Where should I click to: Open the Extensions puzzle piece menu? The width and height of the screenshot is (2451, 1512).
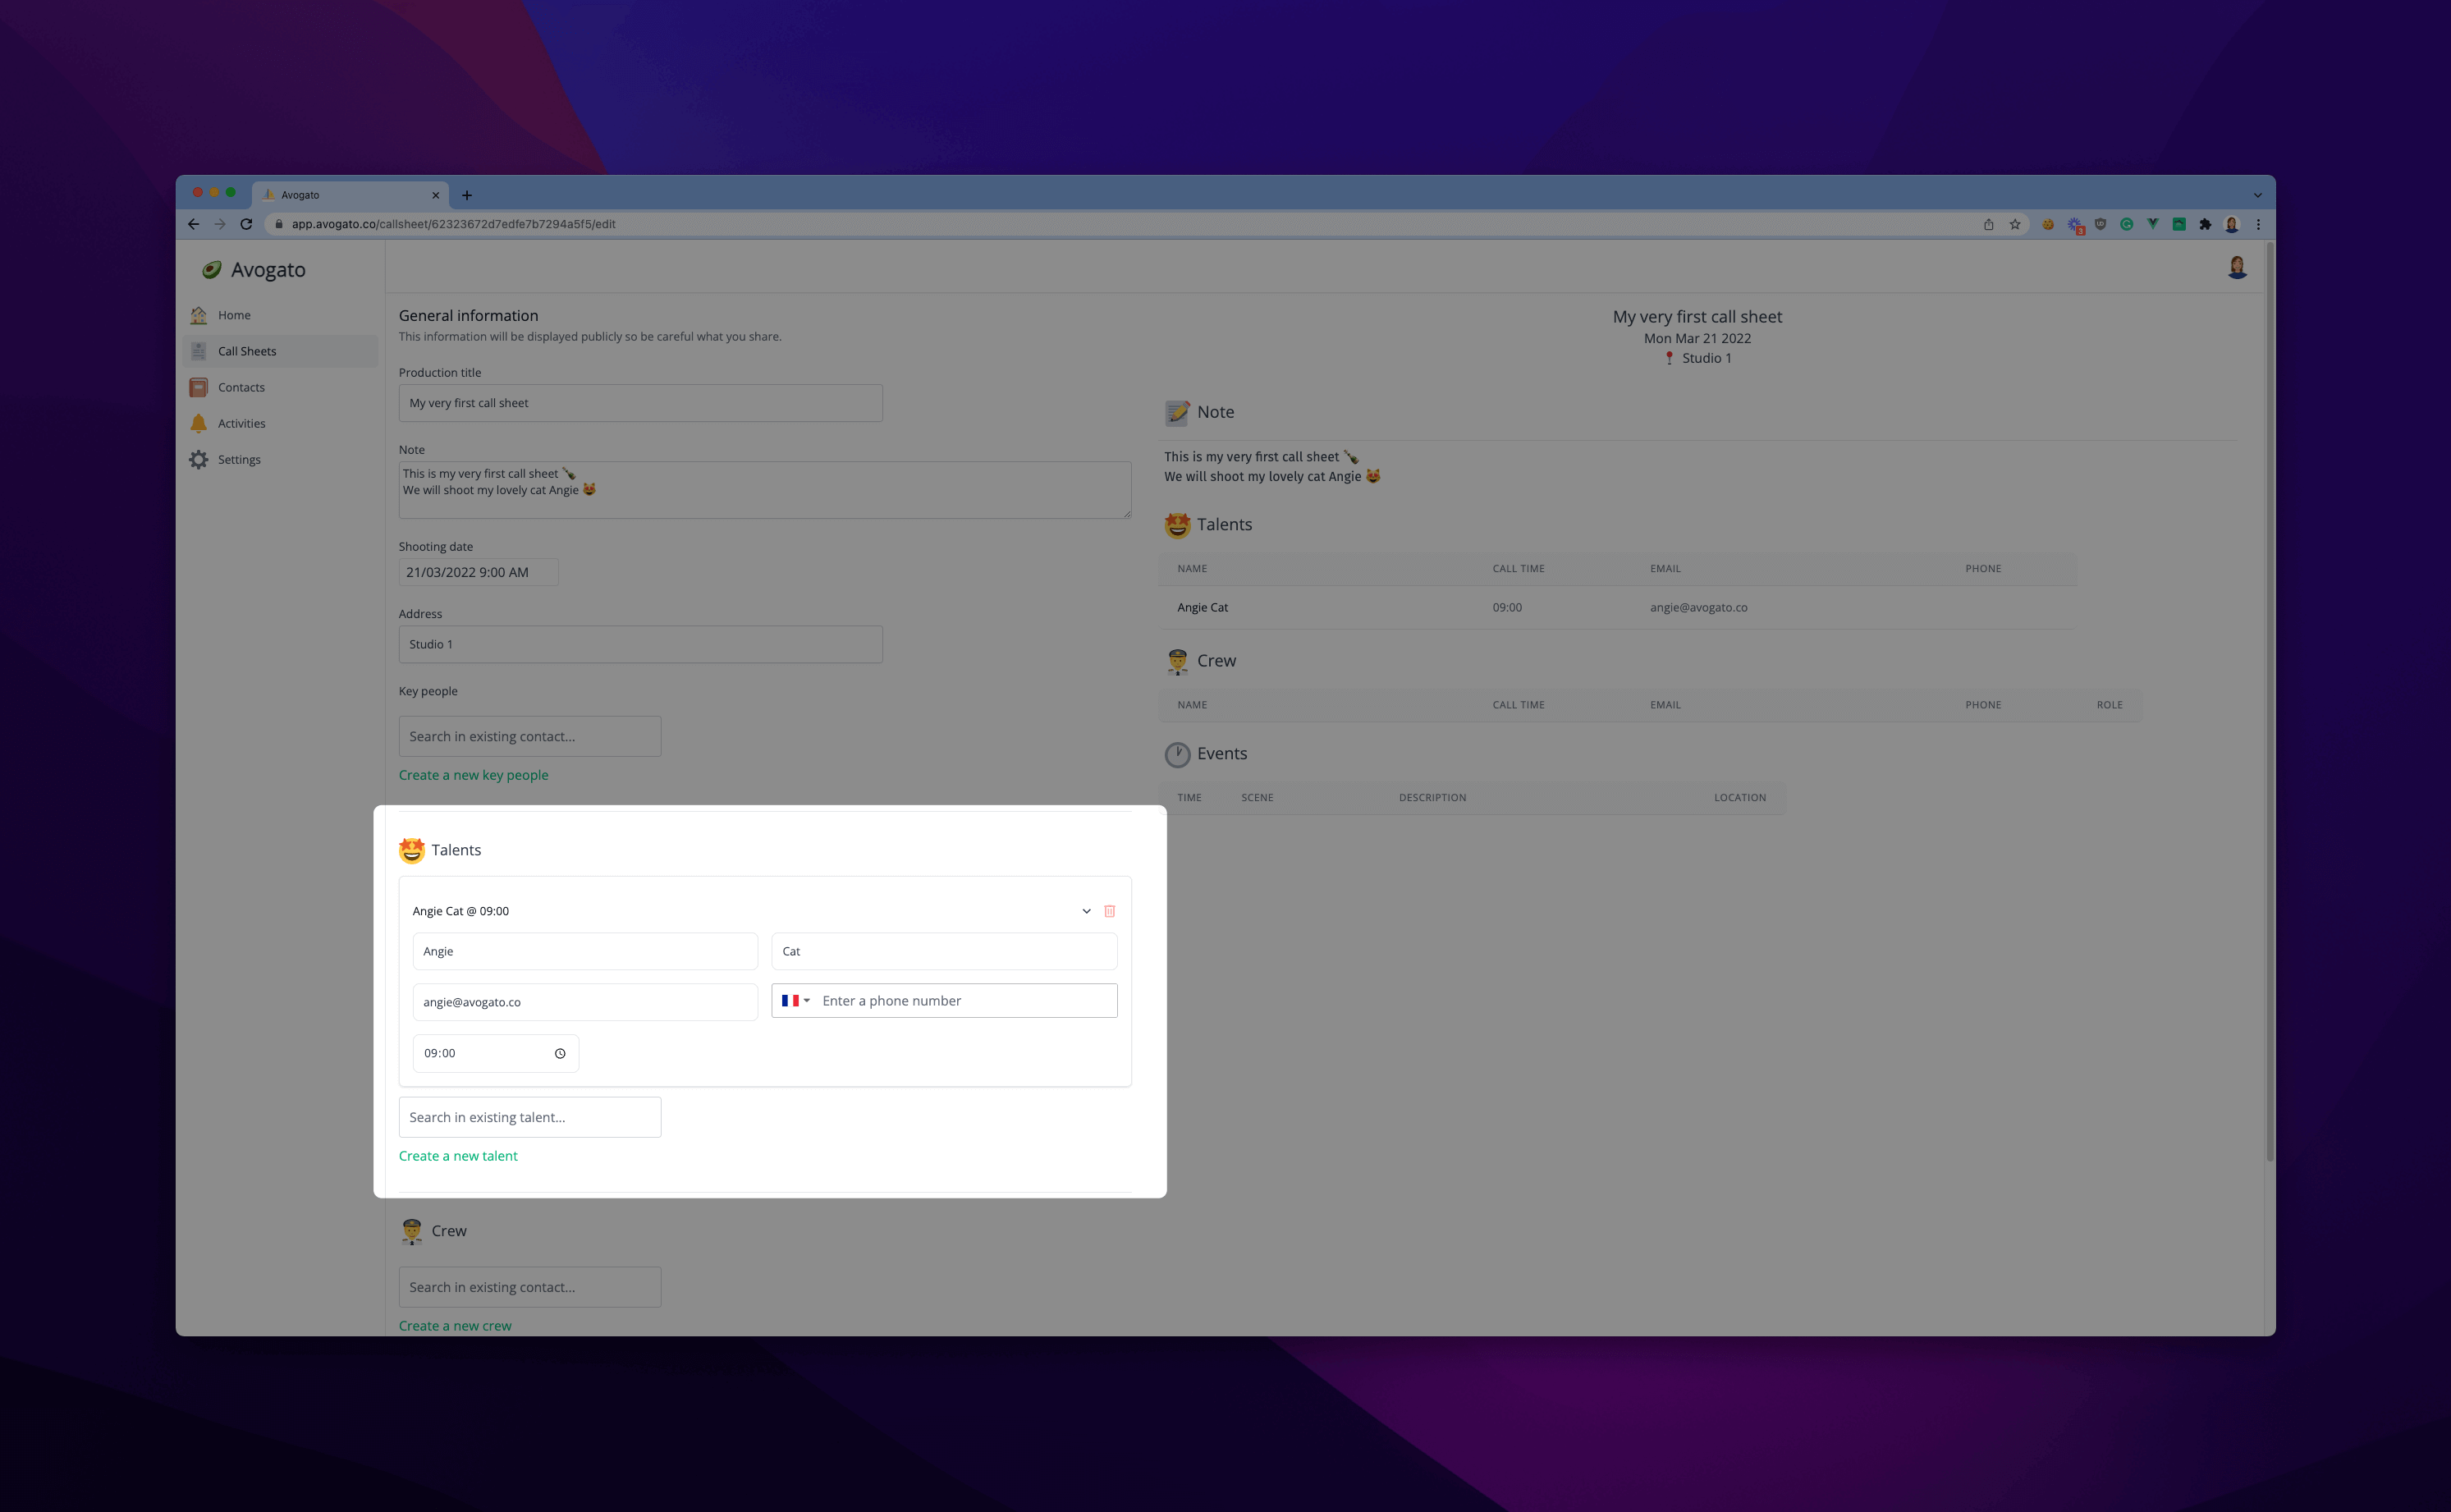pyautogui.click(x=2205, y=224)
